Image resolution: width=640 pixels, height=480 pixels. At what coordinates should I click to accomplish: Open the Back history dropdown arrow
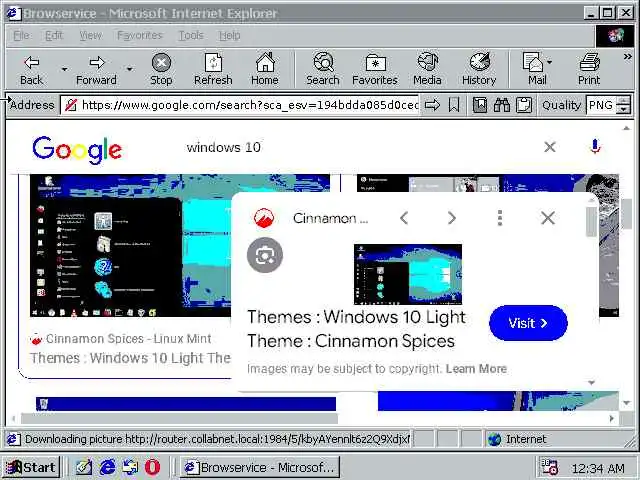pos(64,69)
